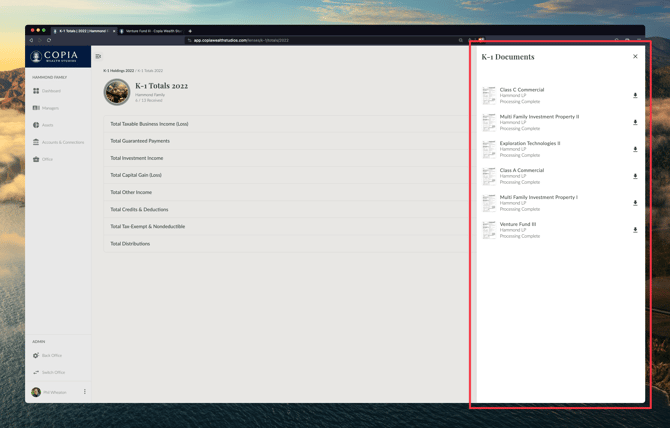Expand the Total Distributions row
The image size is (670, 428).
(130, 243)
